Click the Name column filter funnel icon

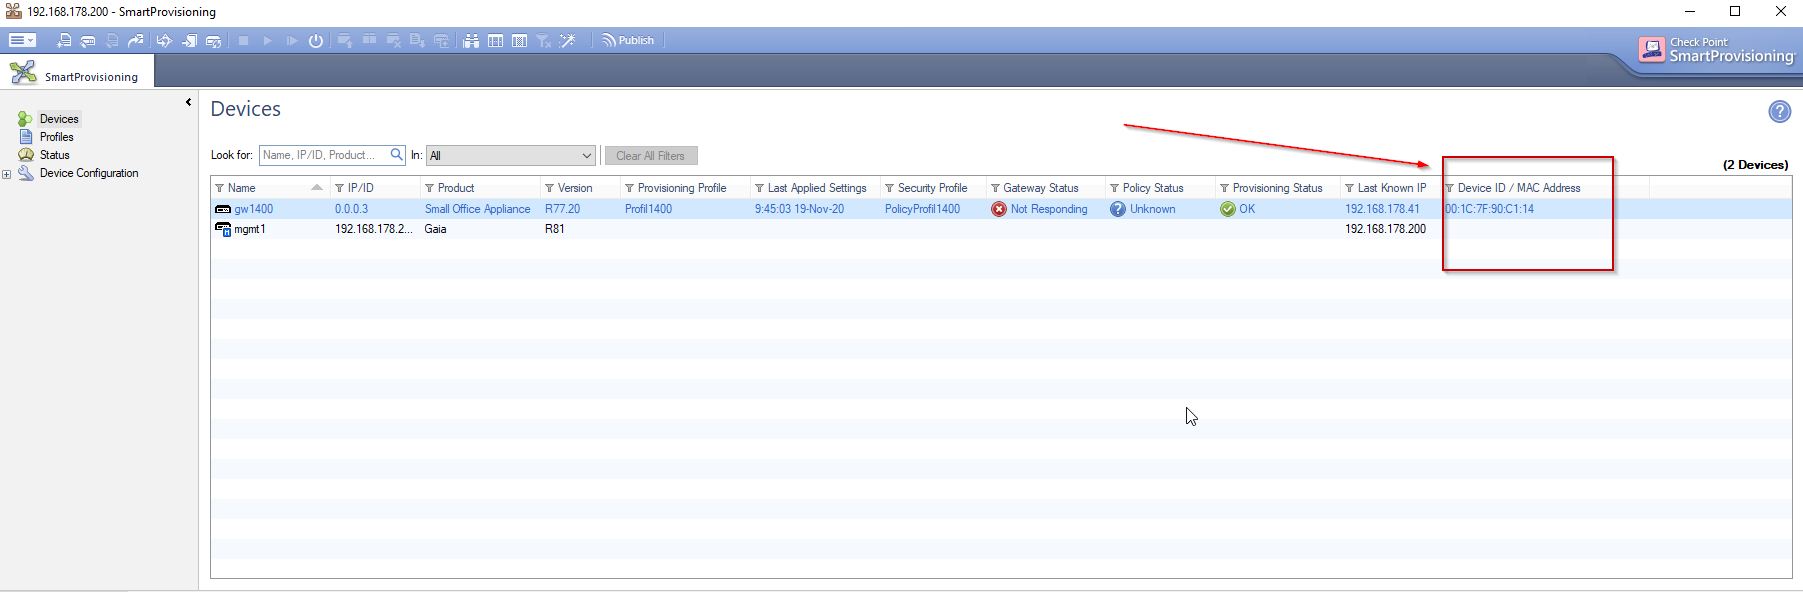point(220,188)
